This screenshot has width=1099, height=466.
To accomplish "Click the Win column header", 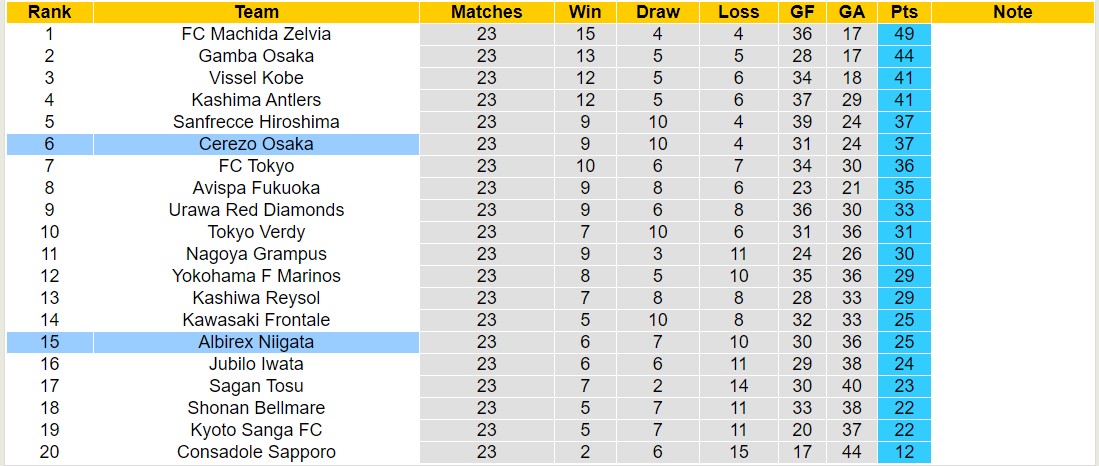I will point(585,12).
